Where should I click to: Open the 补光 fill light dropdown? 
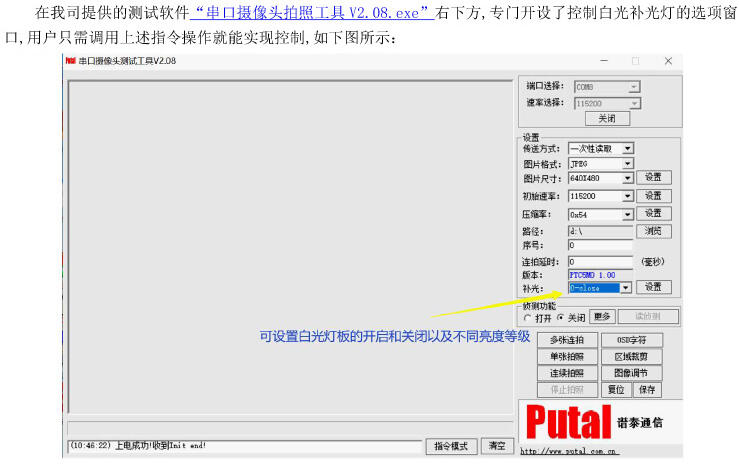[x=626, y=287]
